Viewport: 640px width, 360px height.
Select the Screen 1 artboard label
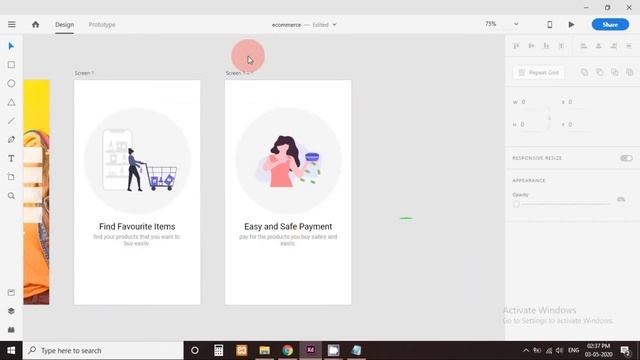[84, 73]
